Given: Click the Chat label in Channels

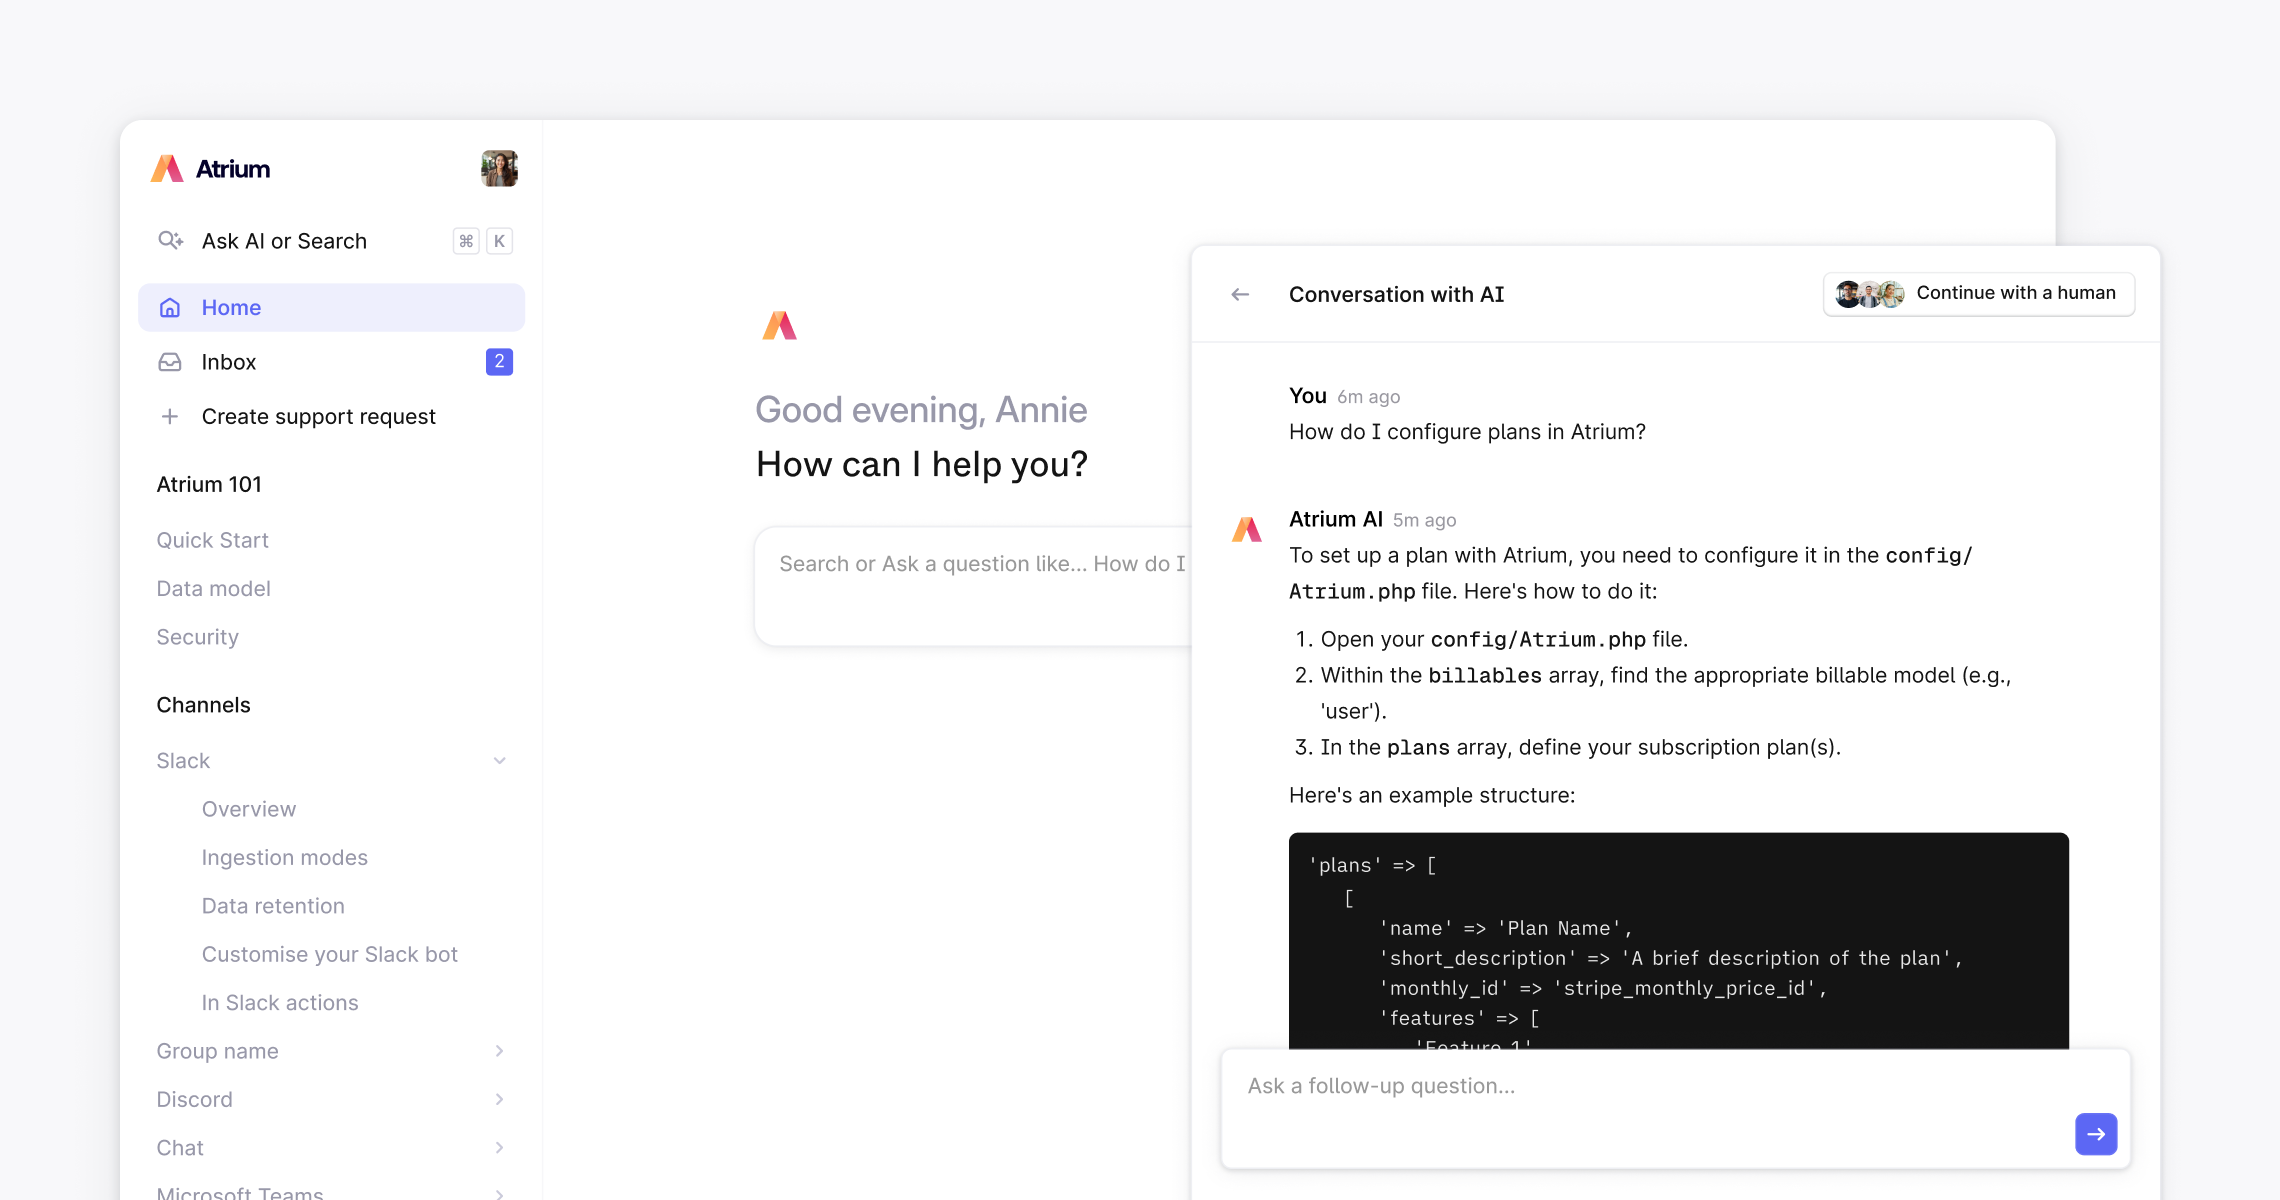Looking at the screenshot, I should pos(180,1148).
